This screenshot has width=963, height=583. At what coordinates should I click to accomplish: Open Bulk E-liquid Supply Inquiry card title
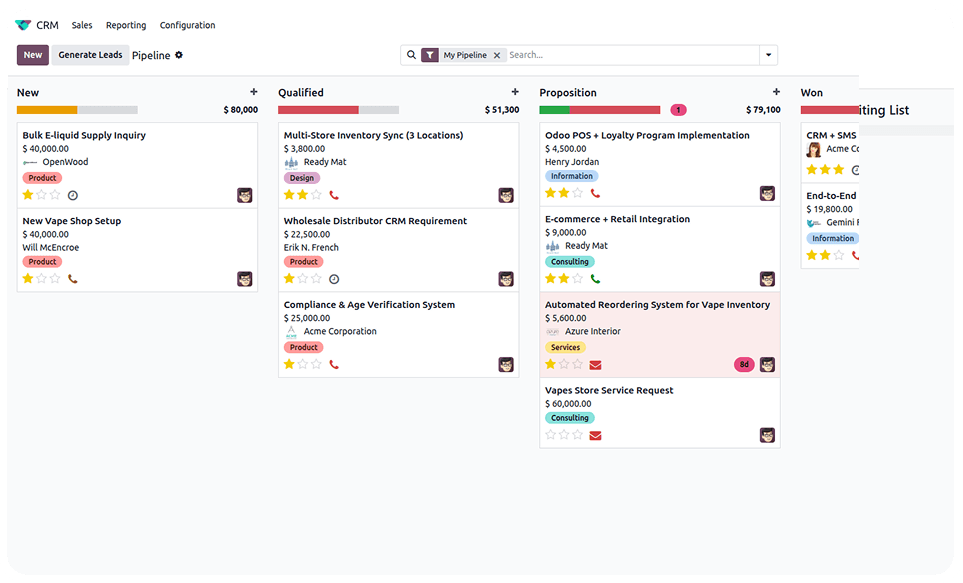[x=84, y=135]
